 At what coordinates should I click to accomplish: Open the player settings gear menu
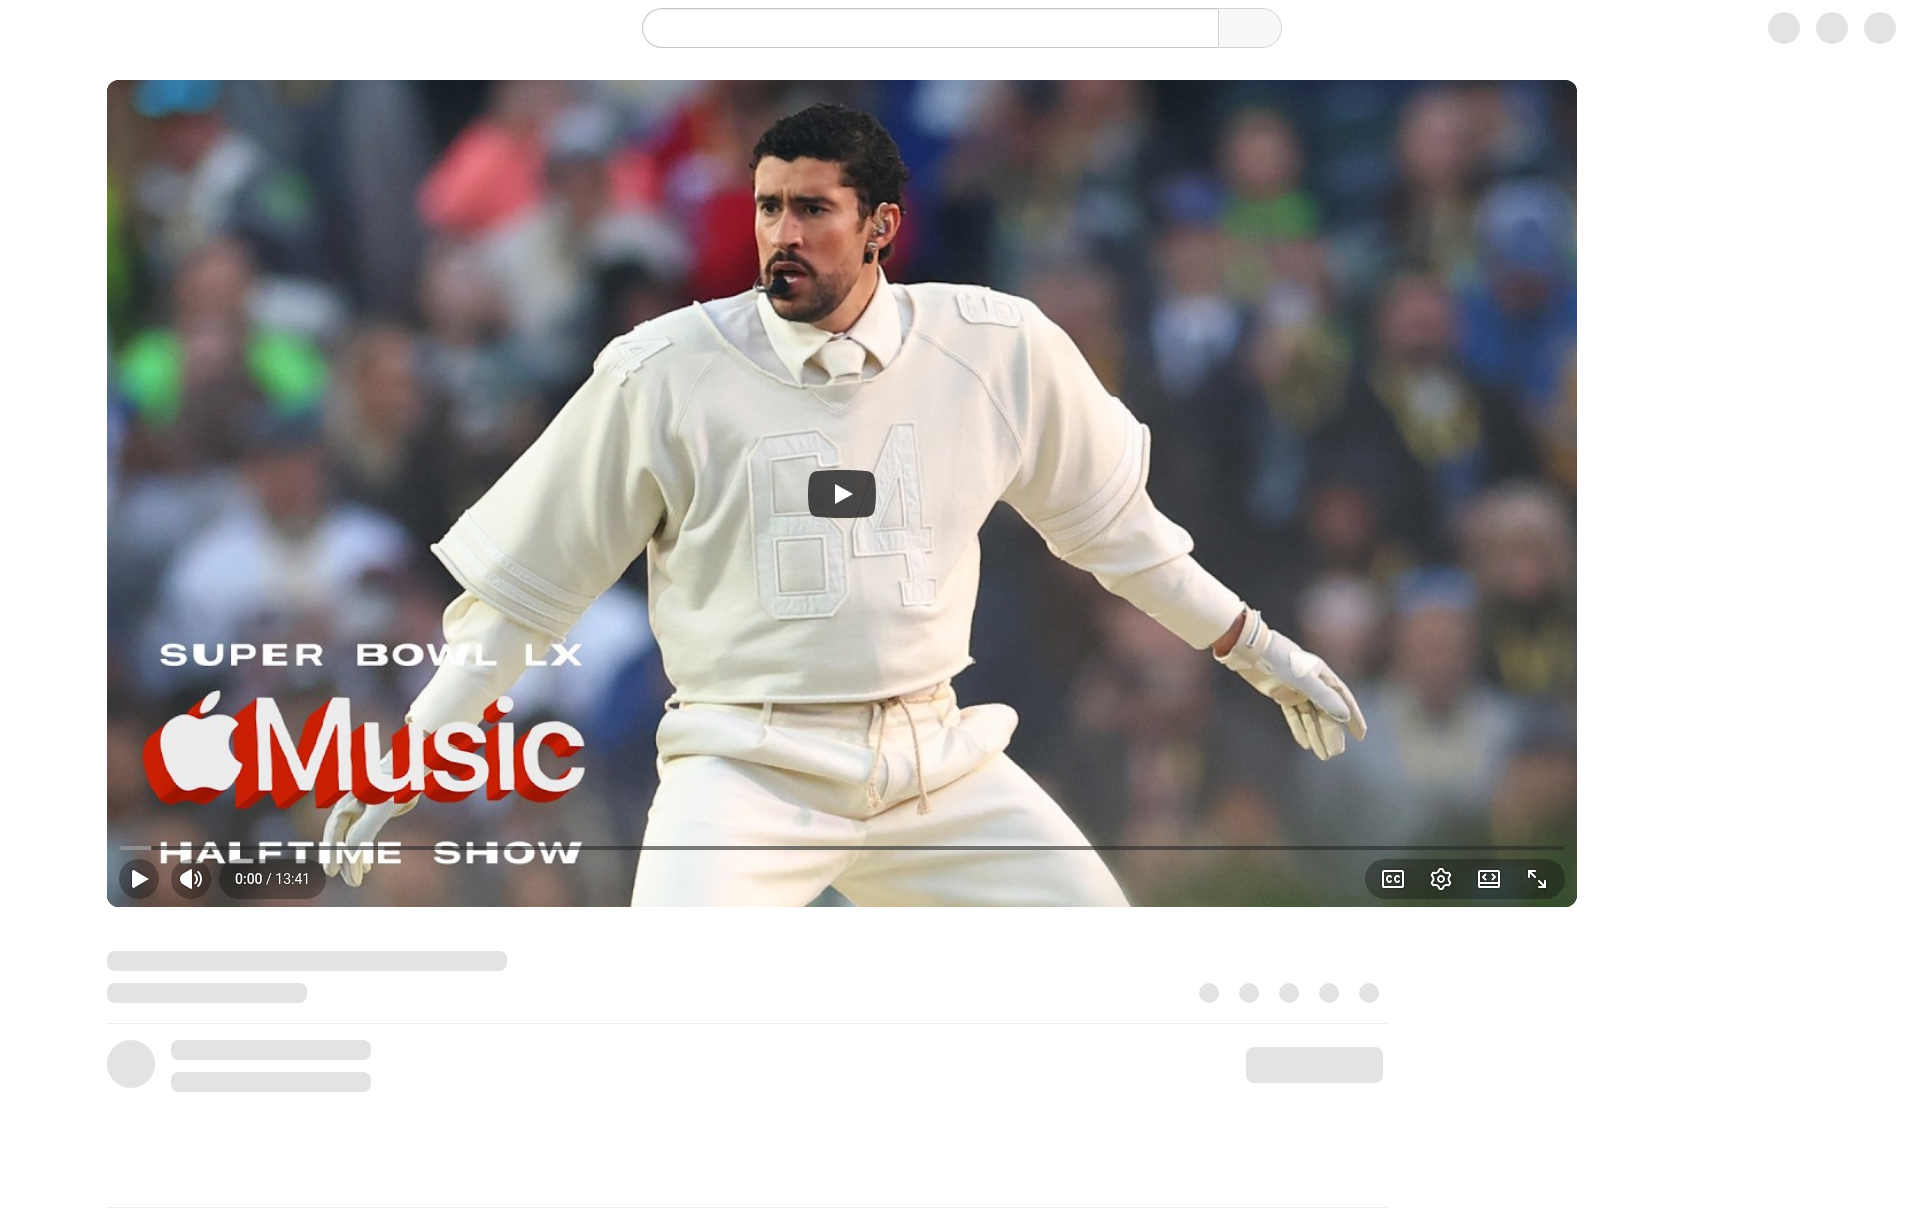coord(1440,879)
